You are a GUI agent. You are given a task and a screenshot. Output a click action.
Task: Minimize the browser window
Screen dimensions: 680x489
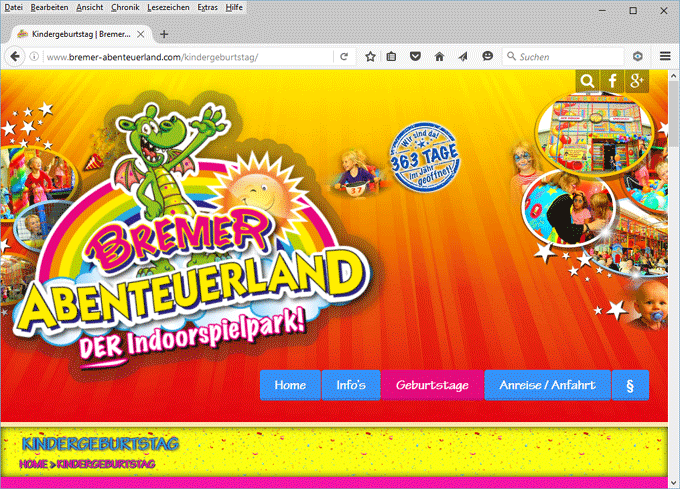click(602, 10)
